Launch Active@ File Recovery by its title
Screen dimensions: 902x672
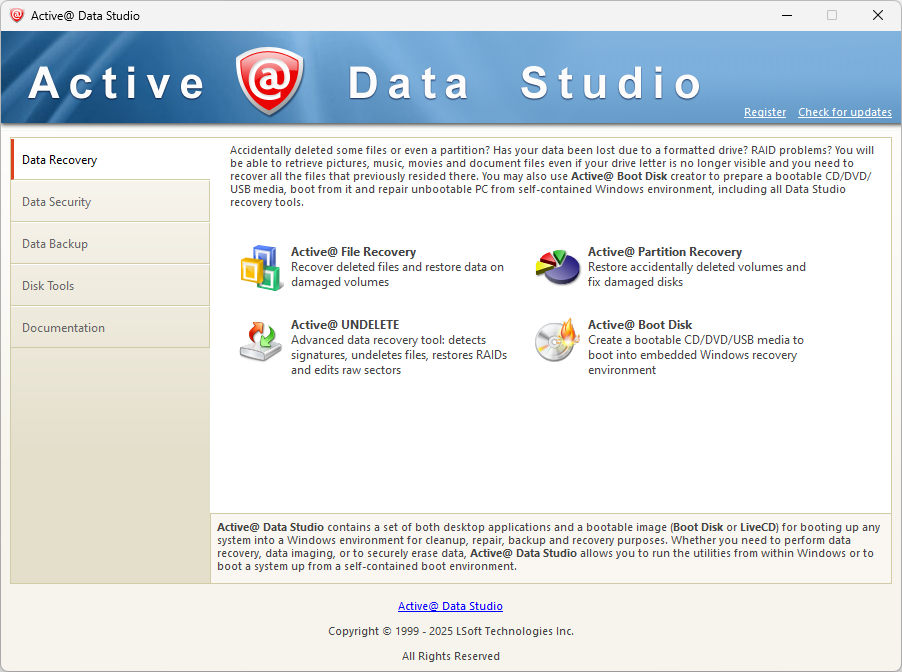[353, 251]
